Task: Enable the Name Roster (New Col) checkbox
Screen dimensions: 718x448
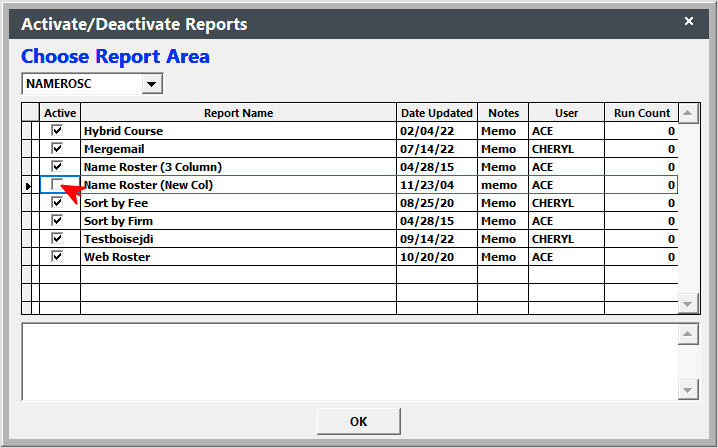Action: pyautogui.click(x=57, y=185)
